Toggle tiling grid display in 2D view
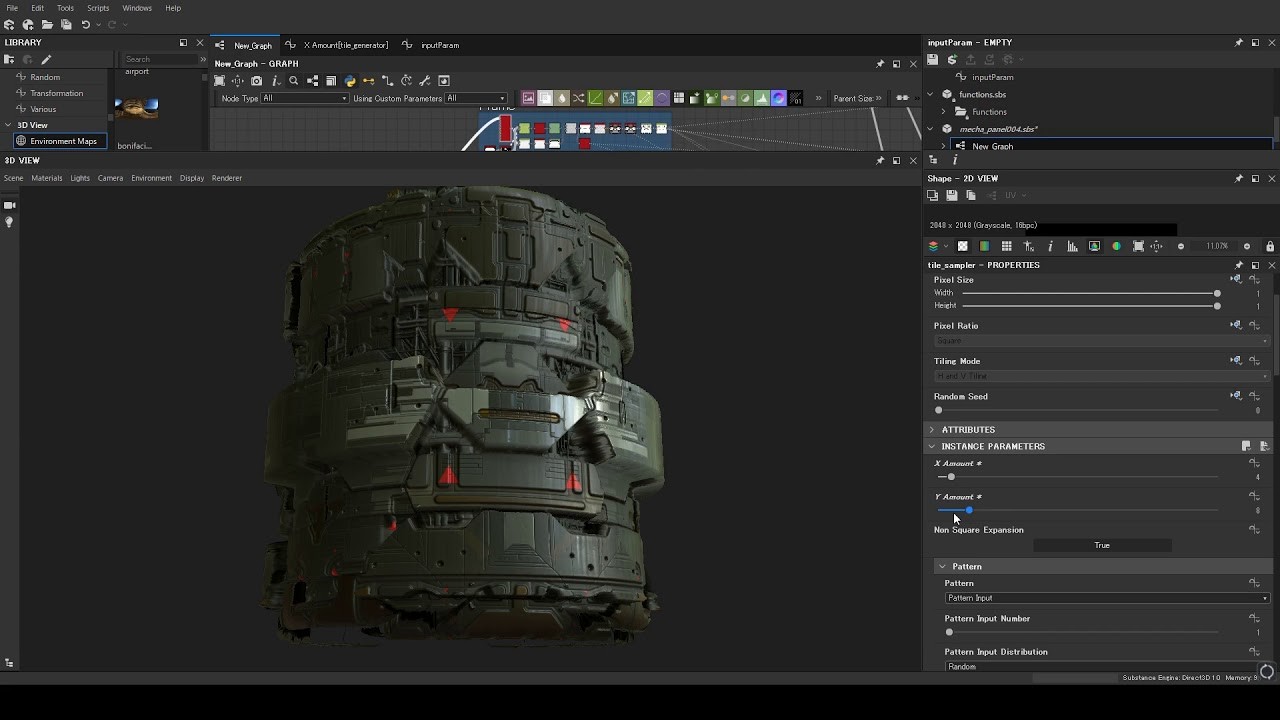This screenshot has height=720, width=1280. click(x=1007, y=246)
